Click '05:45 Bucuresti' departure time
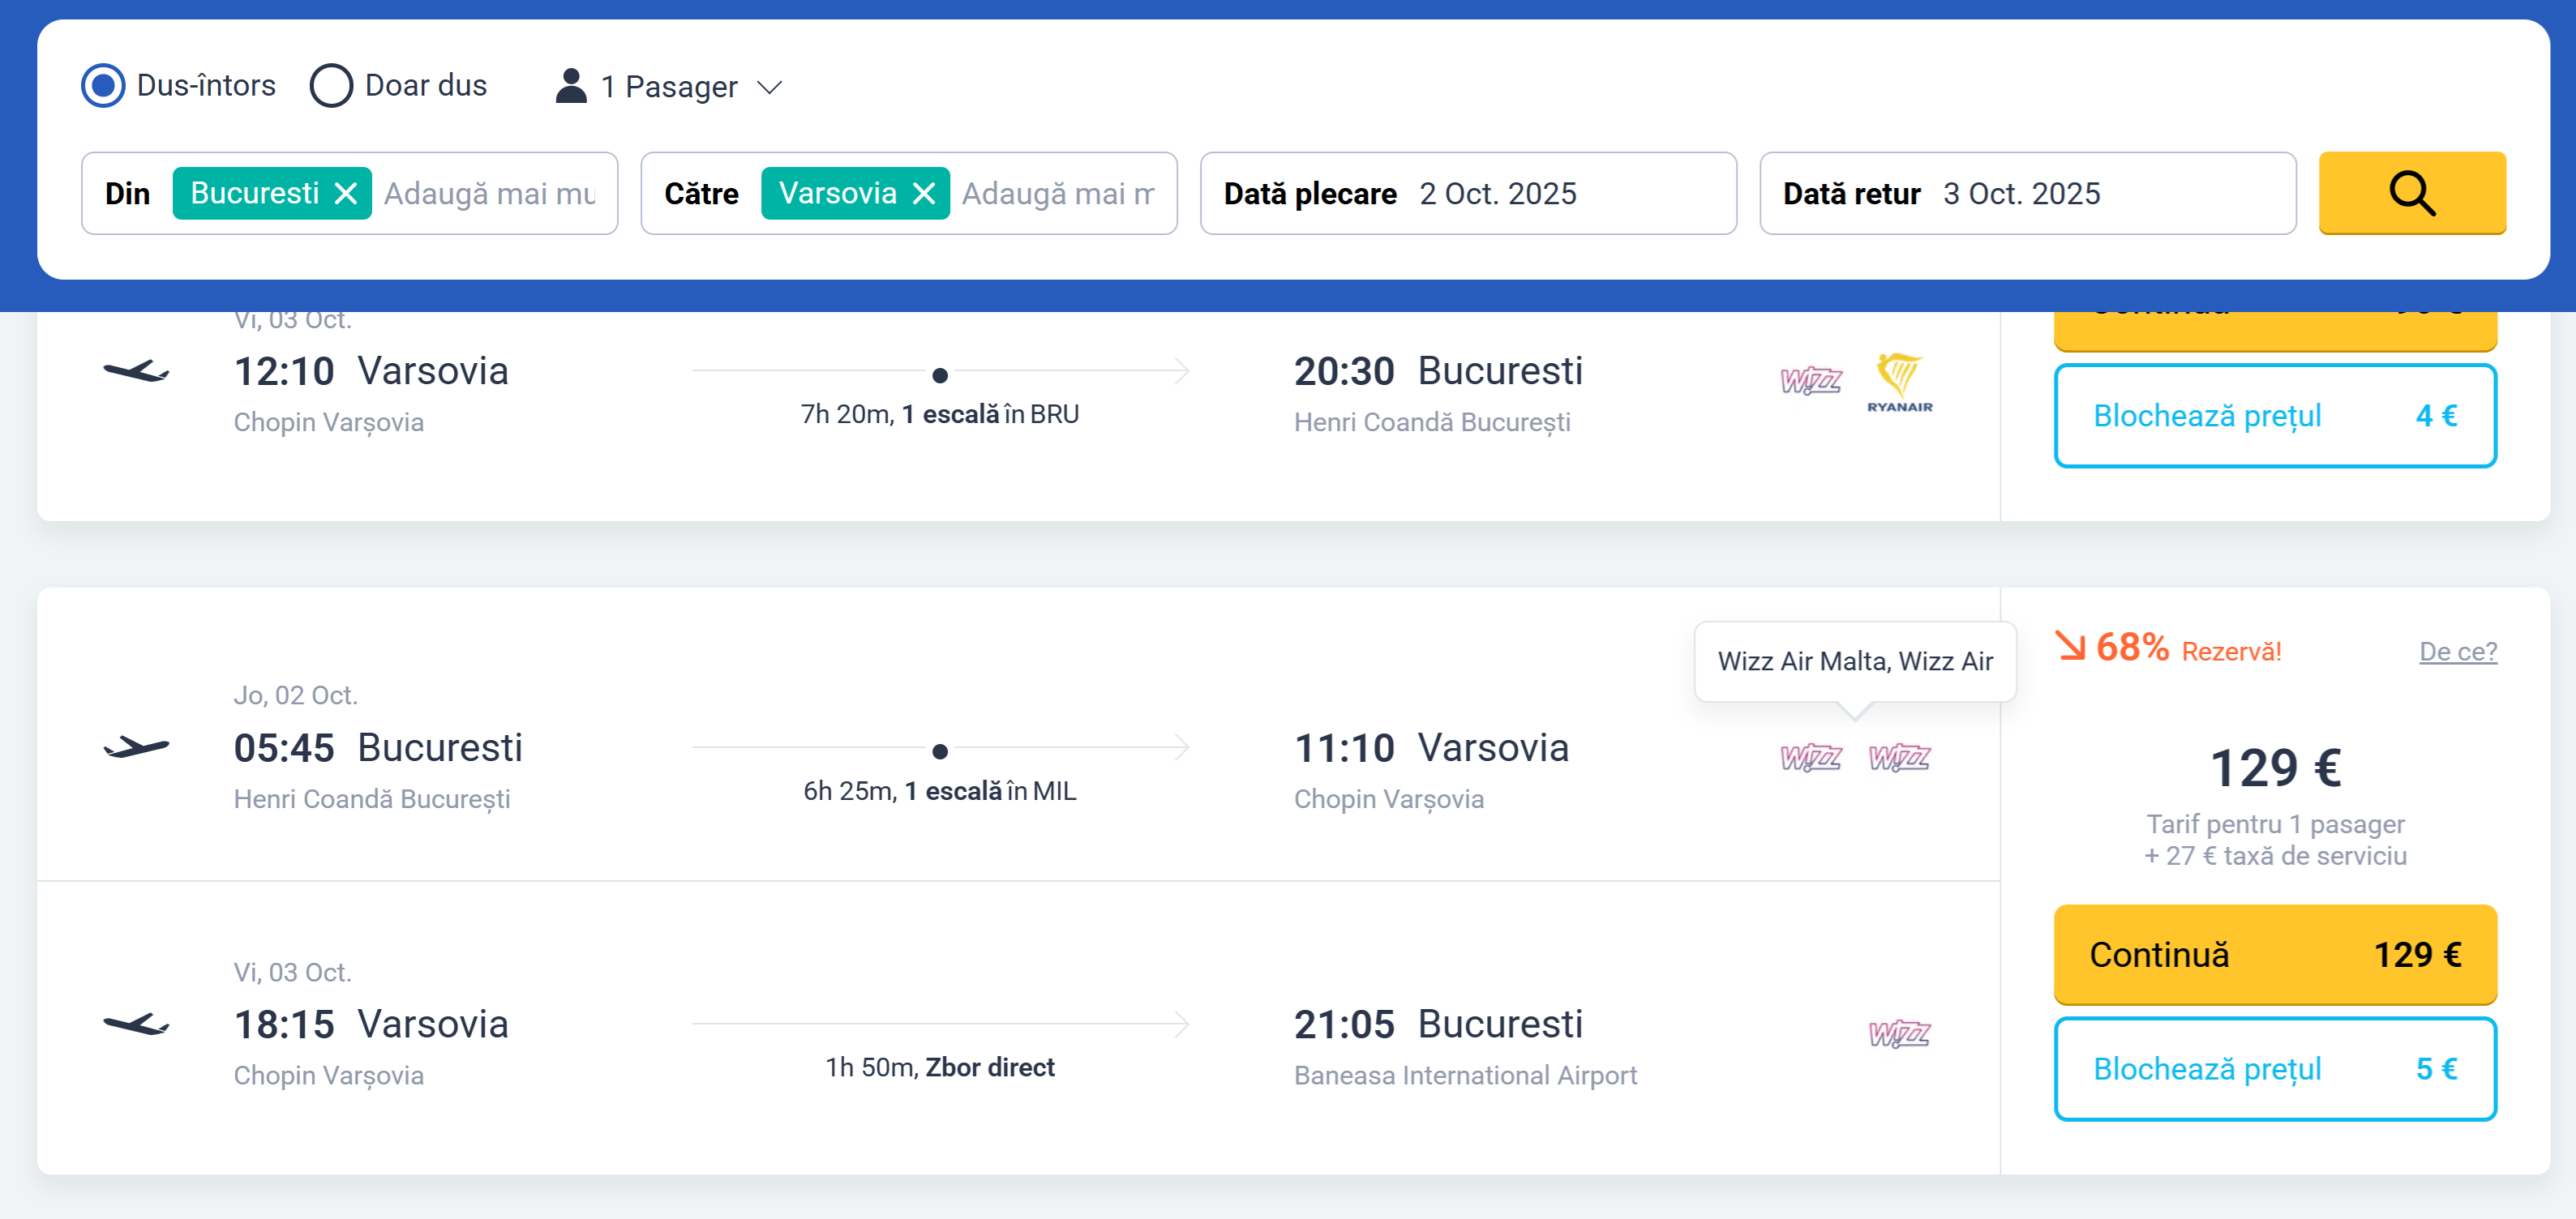This screenshot has width=2576, height=1219. 378,748
